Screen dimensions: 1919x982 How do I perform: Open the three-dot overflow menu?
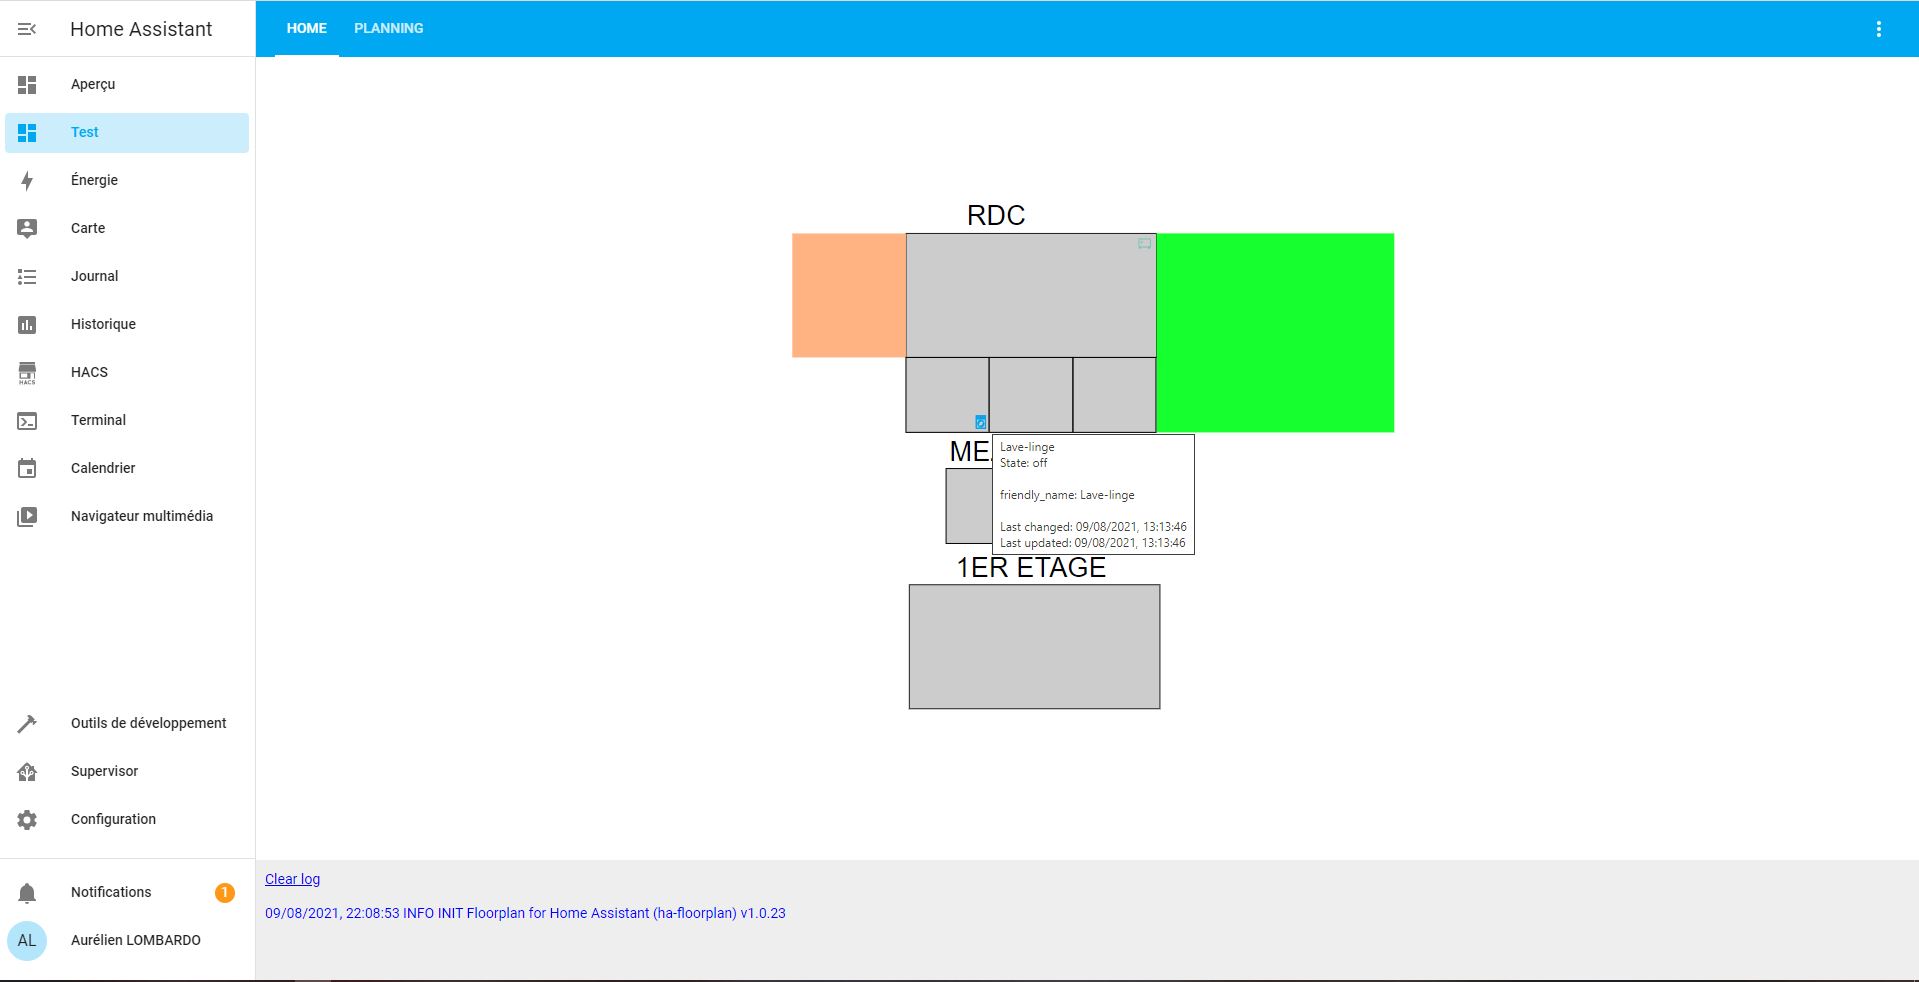click(x=1878, y=29)
